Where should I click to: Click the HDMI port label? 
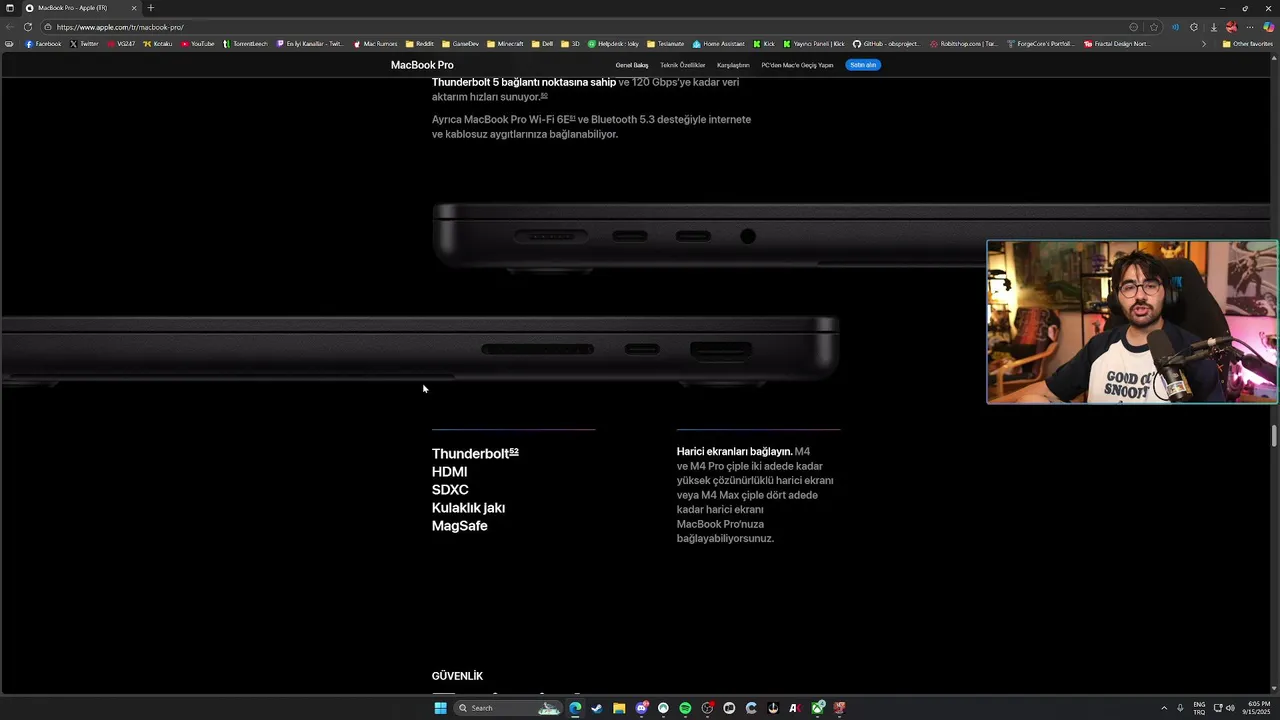pos(449,472)
